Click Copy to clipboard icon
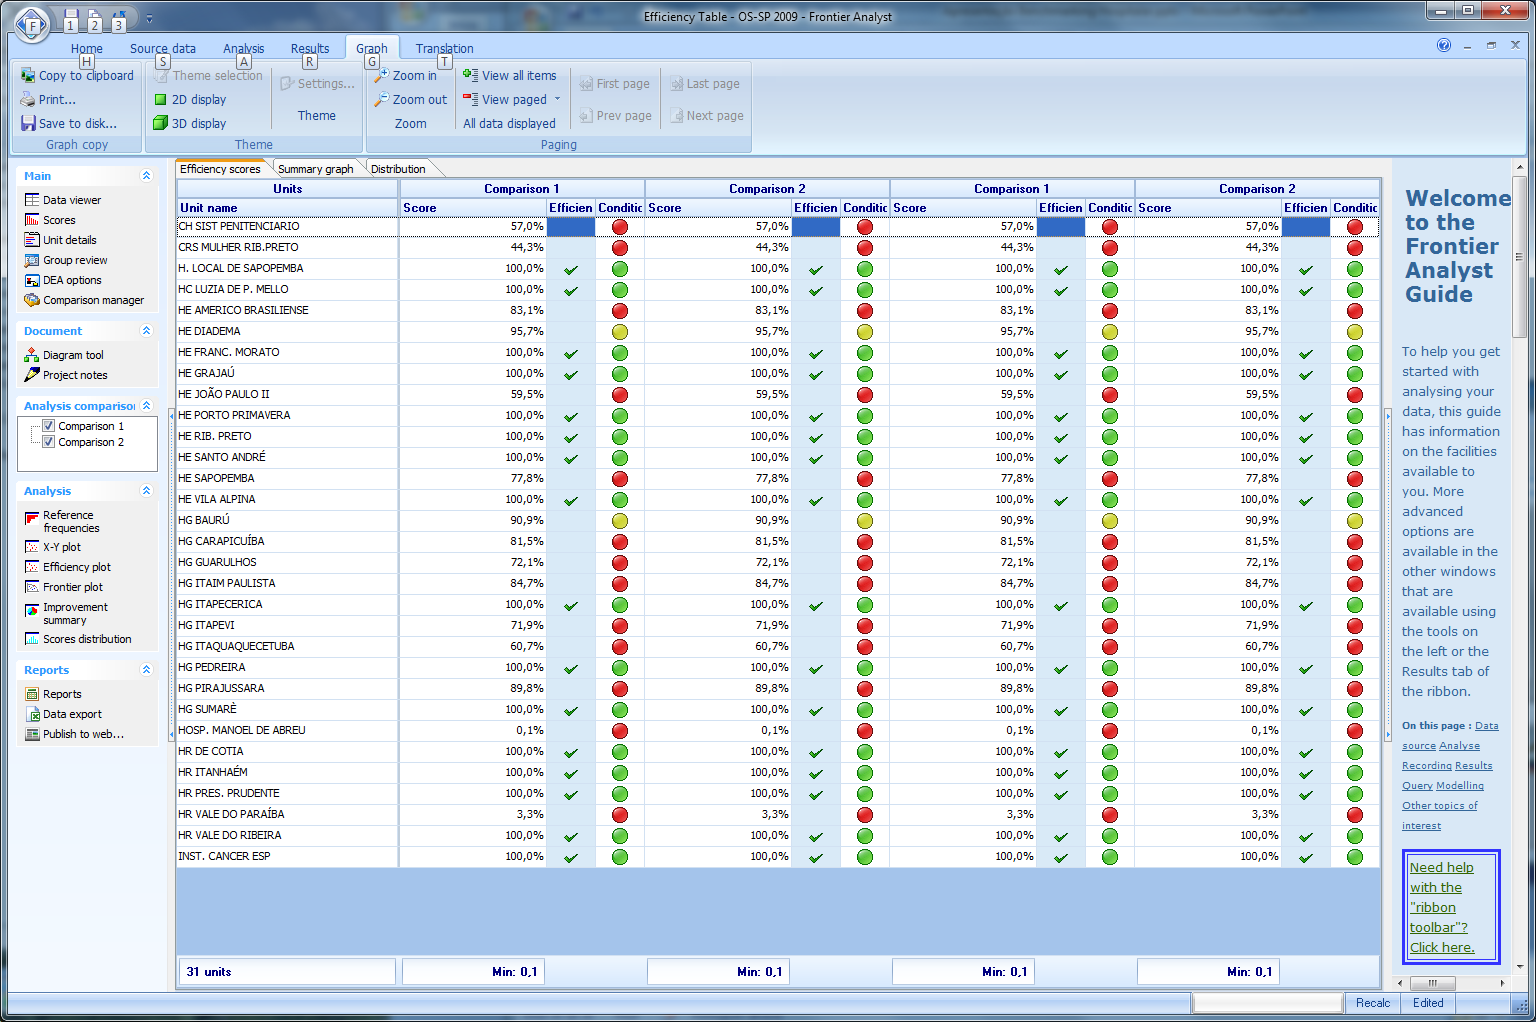1536x1022 pixels. [28, 76]
